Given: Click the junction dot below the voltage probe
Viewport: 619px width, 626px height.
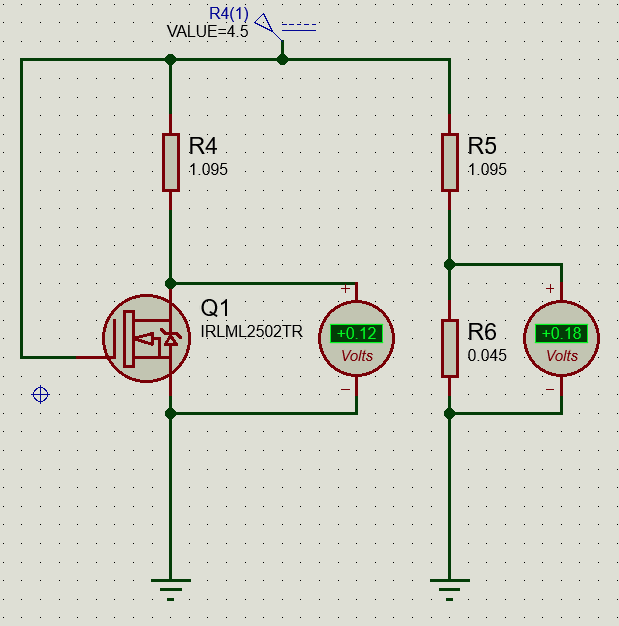Looking at the screenshot, I should pyautogui.click(x=282, y=60).
